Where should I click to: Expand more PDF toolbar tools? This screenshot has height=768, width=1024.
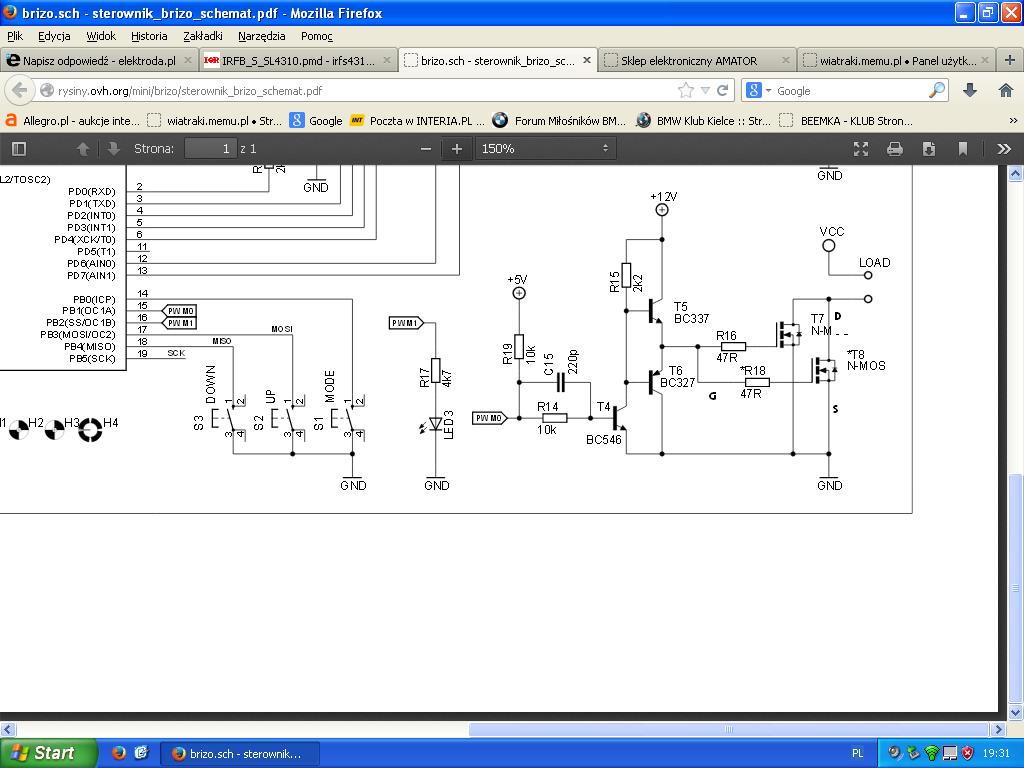(x=1003, y=149)
